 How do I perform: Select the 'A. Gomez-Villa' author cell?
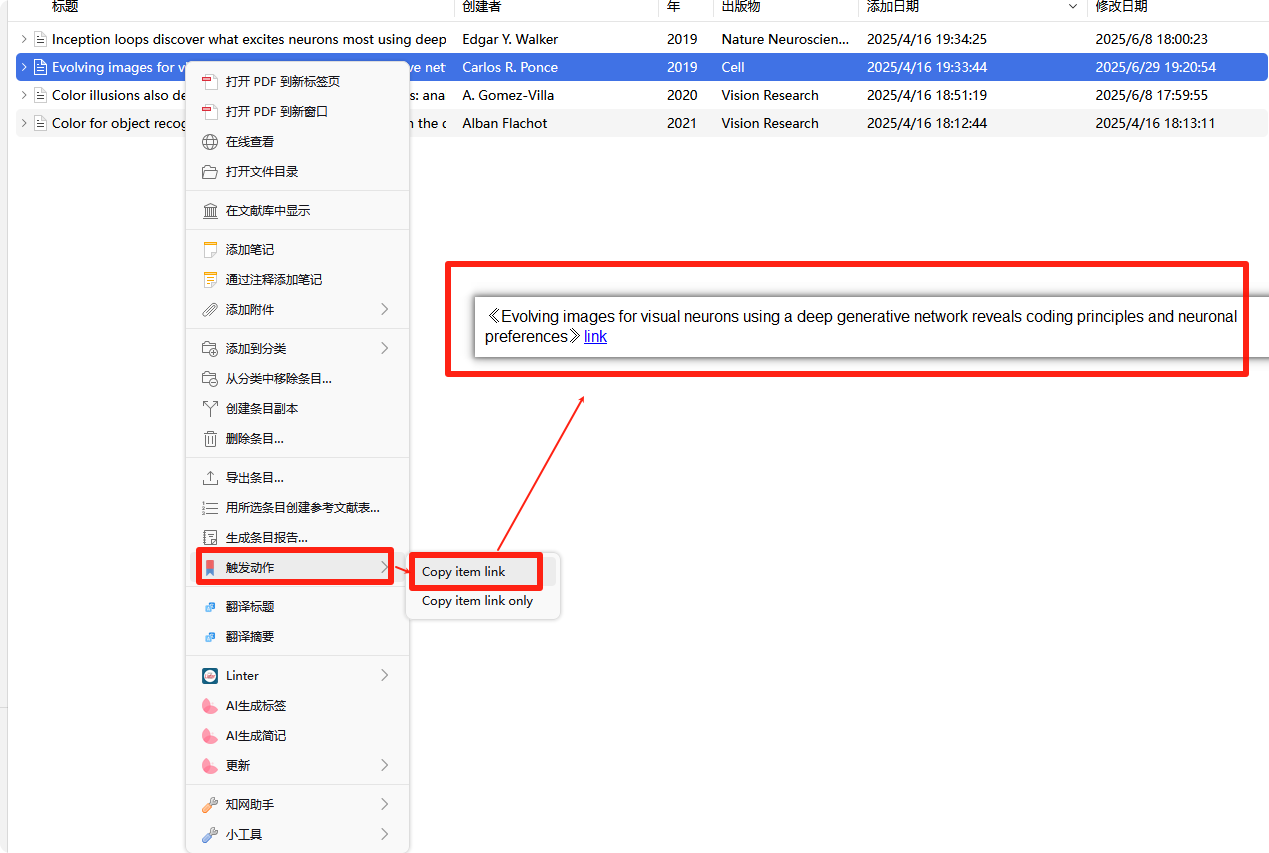[508, 96]
